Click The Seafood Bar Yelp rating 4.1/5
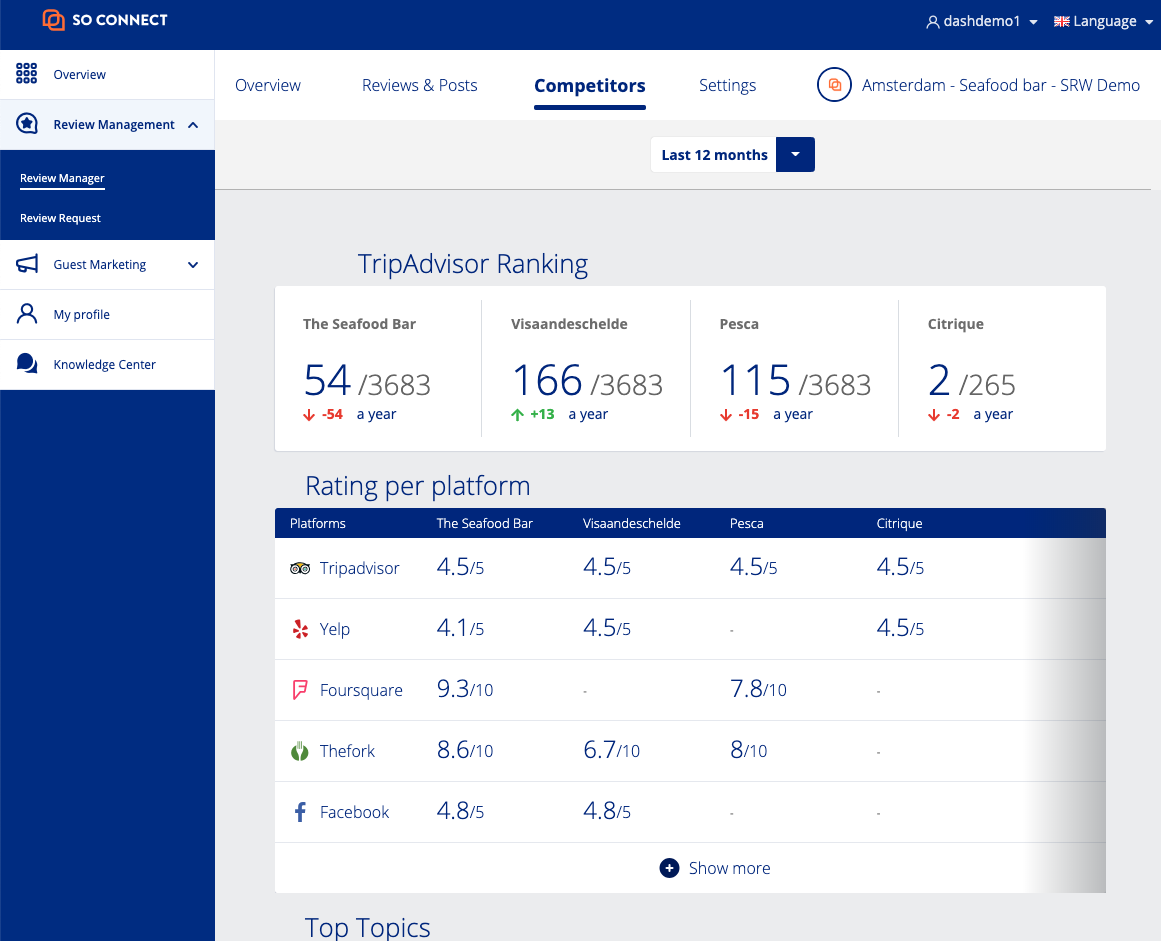Viewport: 1161px width, 941px height. pos(460,628)
